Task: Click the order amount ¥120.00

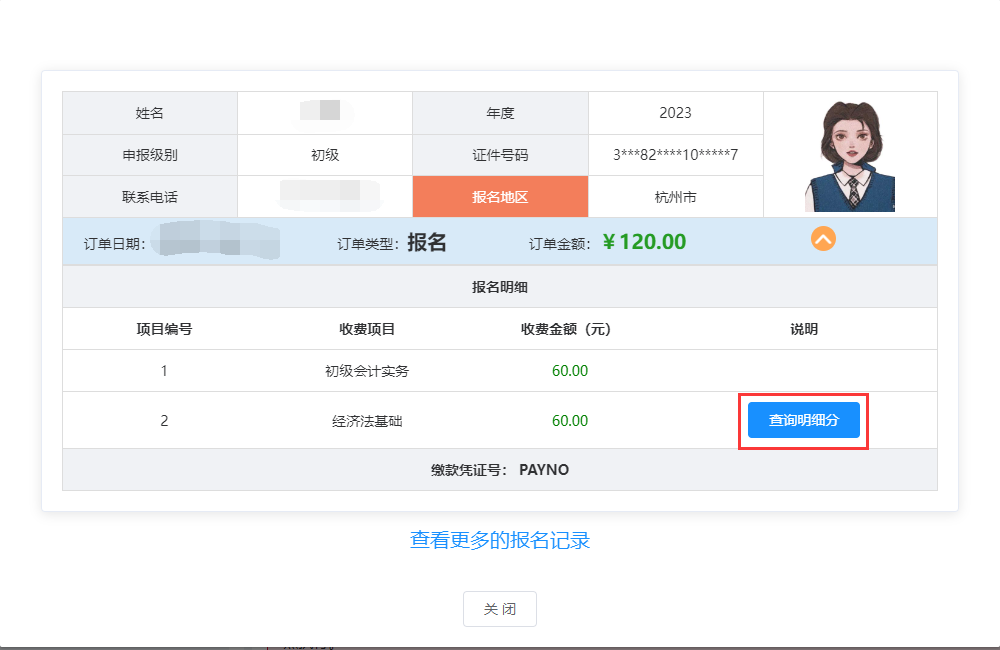Action: [x=644, y=240]
